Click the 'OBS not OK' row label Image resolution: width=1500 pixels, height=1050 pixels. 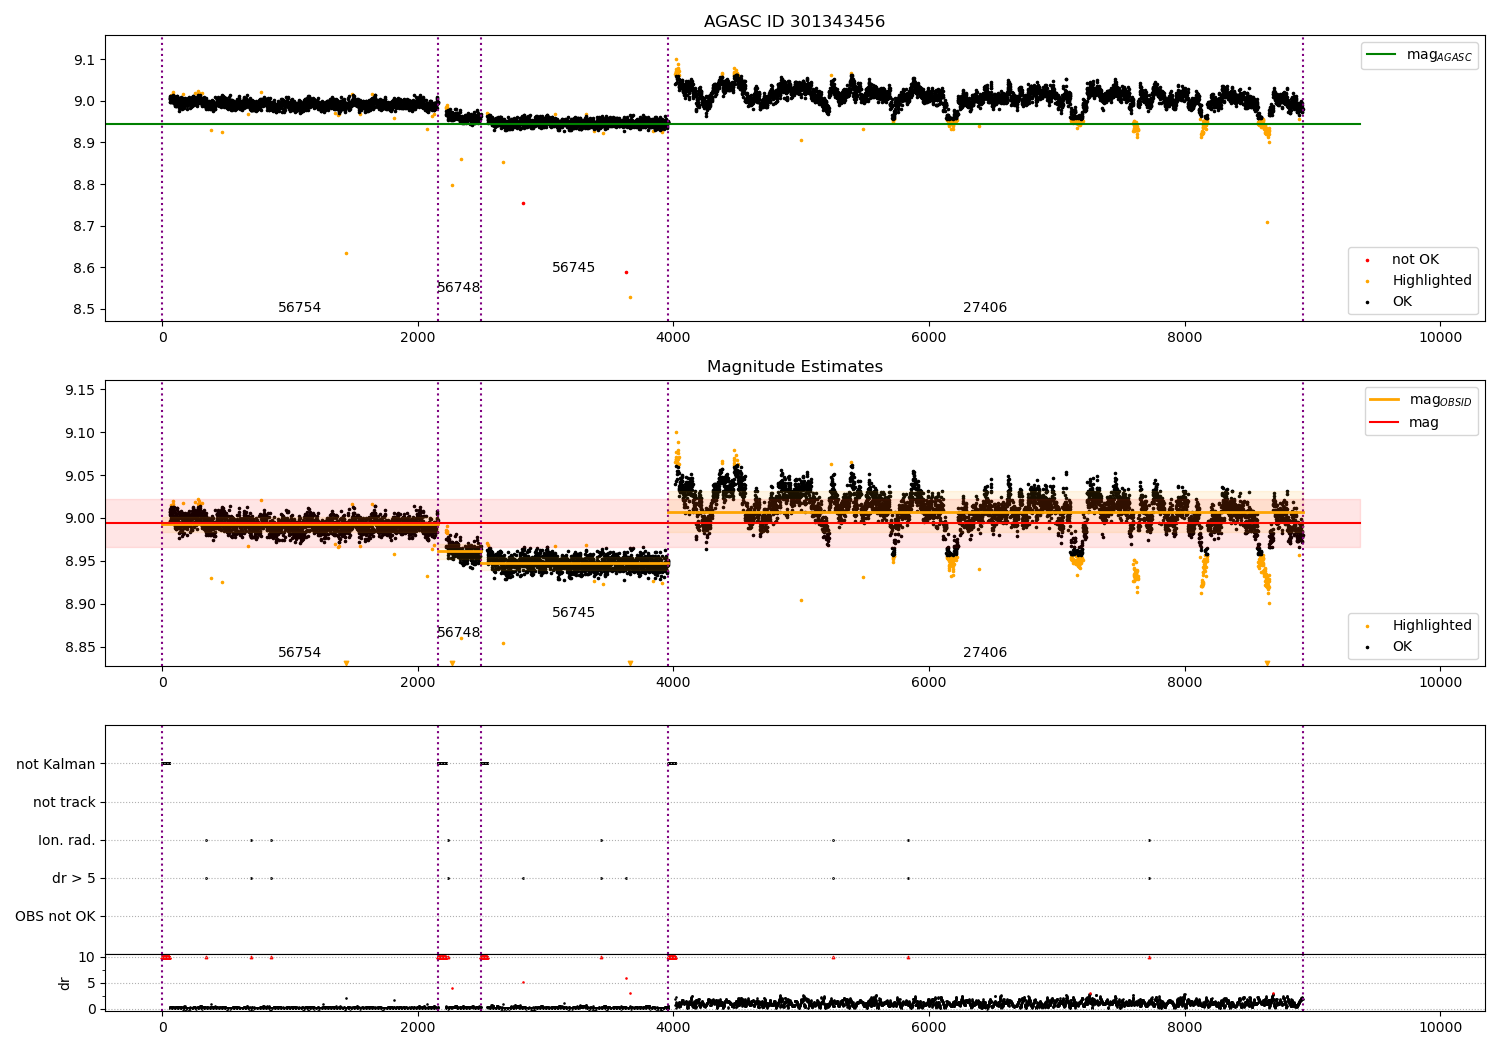tap(55, 917)
